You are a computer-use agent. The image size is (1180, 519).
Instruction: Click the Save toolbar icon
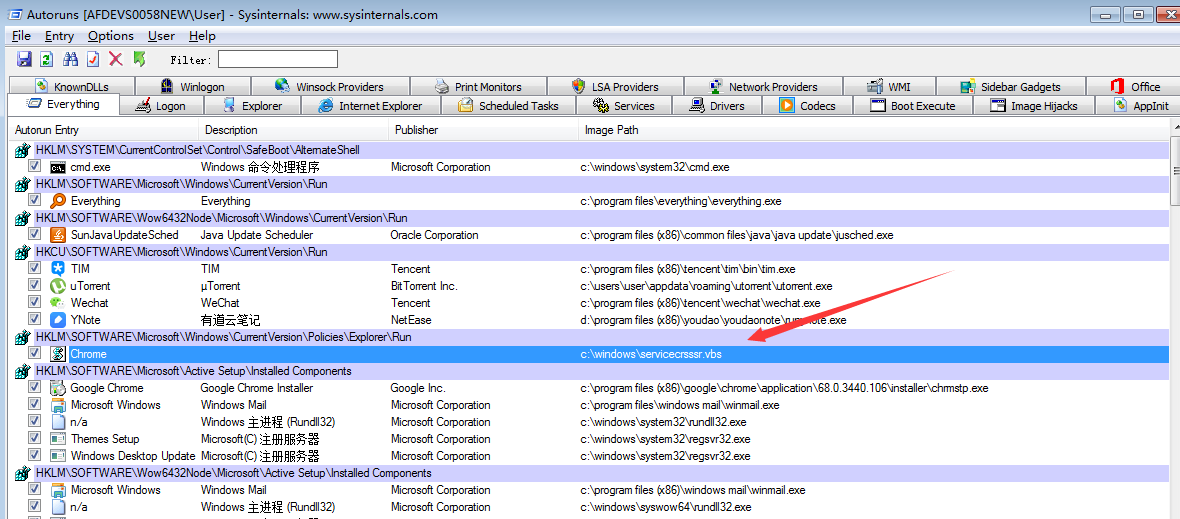[x=24, y=59]
